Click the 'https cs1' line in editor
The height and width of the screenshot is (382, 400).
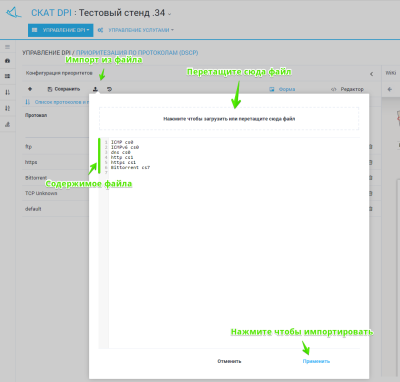pos(123,162)
